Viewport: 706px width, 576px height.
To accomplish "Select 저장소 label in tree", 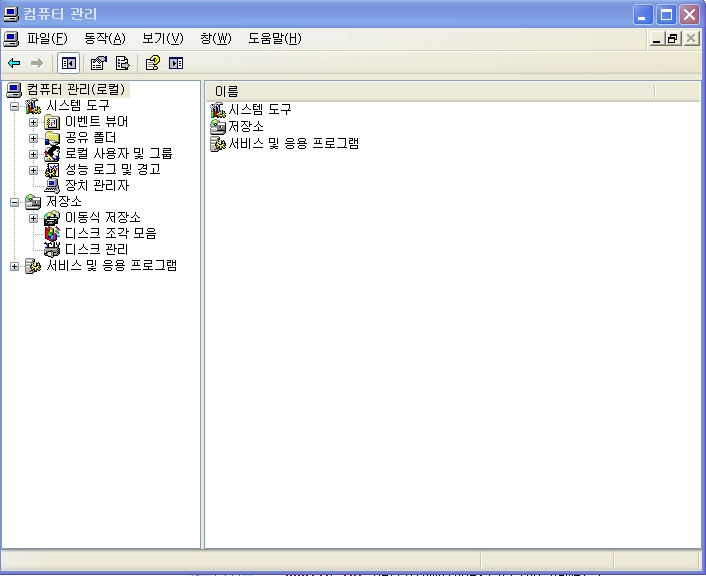I will pyautogui.click(x=64, y=201).
